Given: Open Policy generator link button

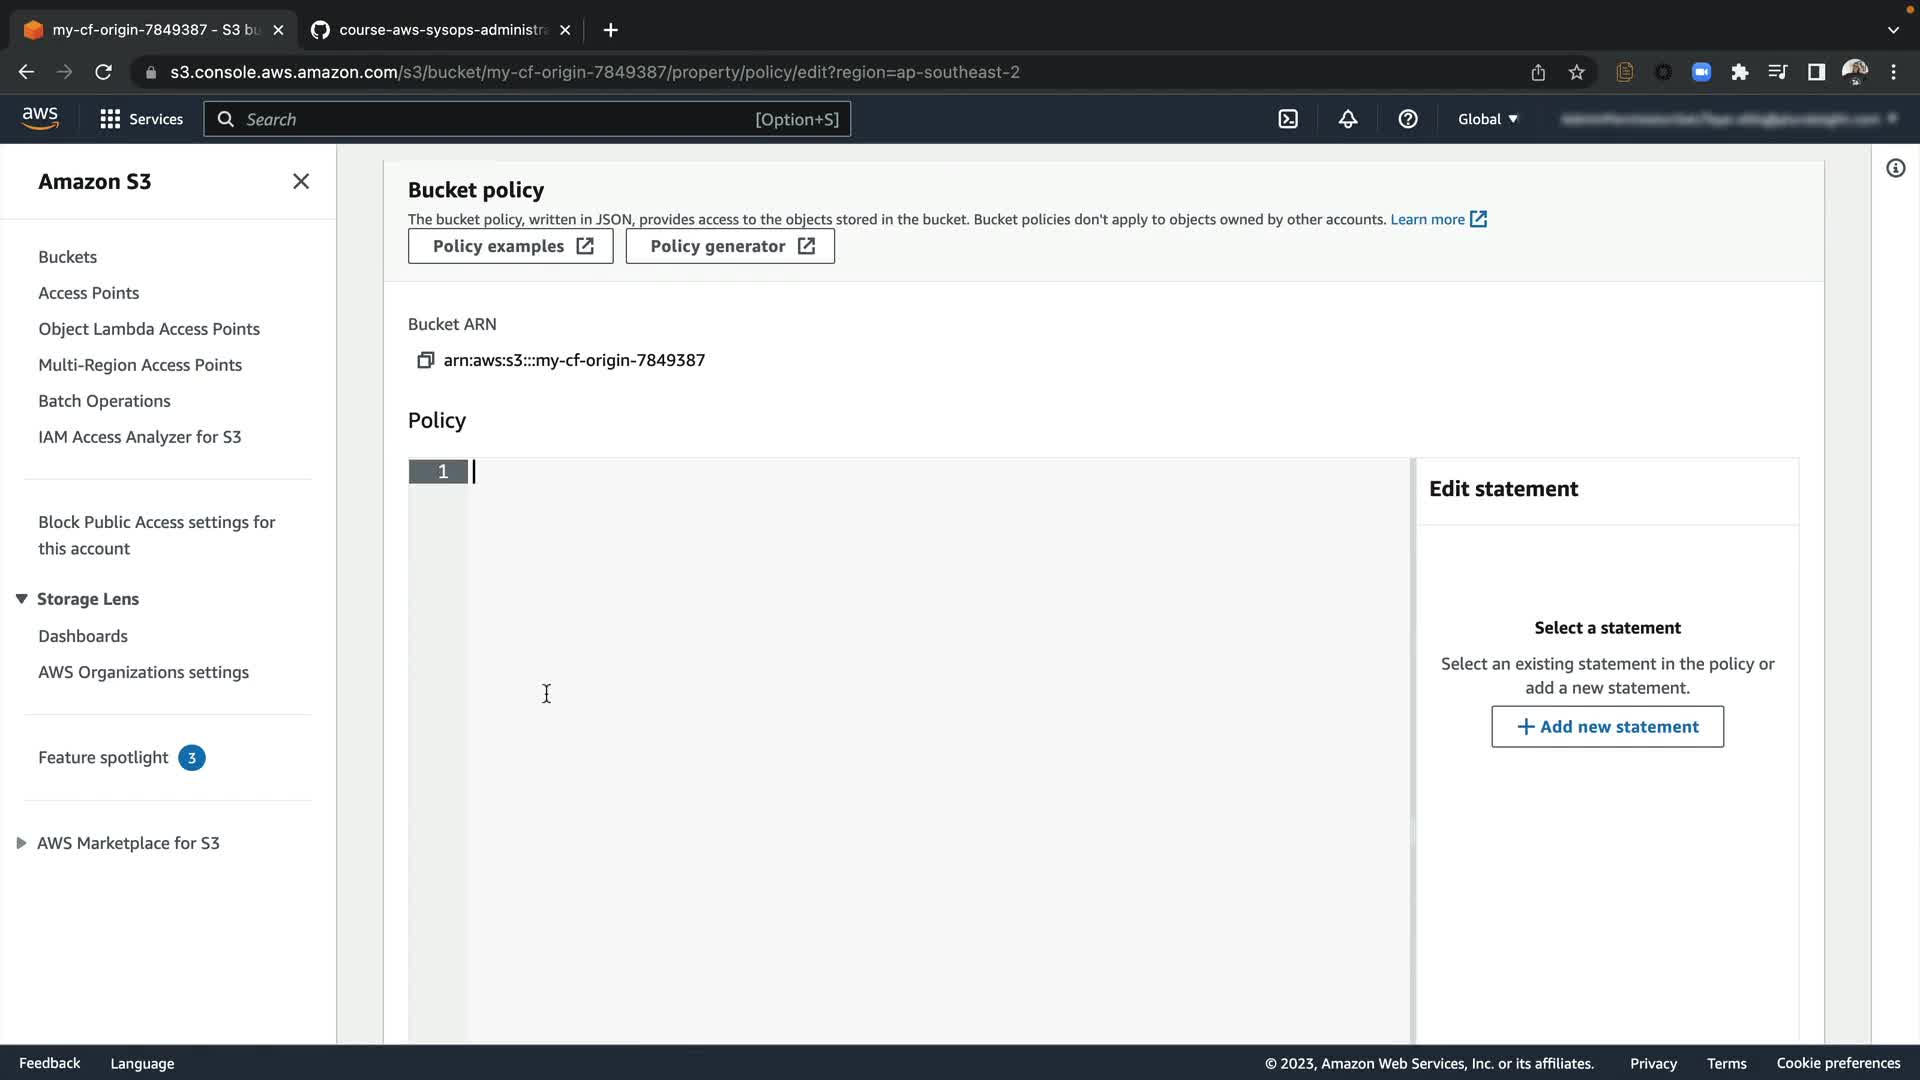Looking at the screenshot, I should click(x=730, y=246).
